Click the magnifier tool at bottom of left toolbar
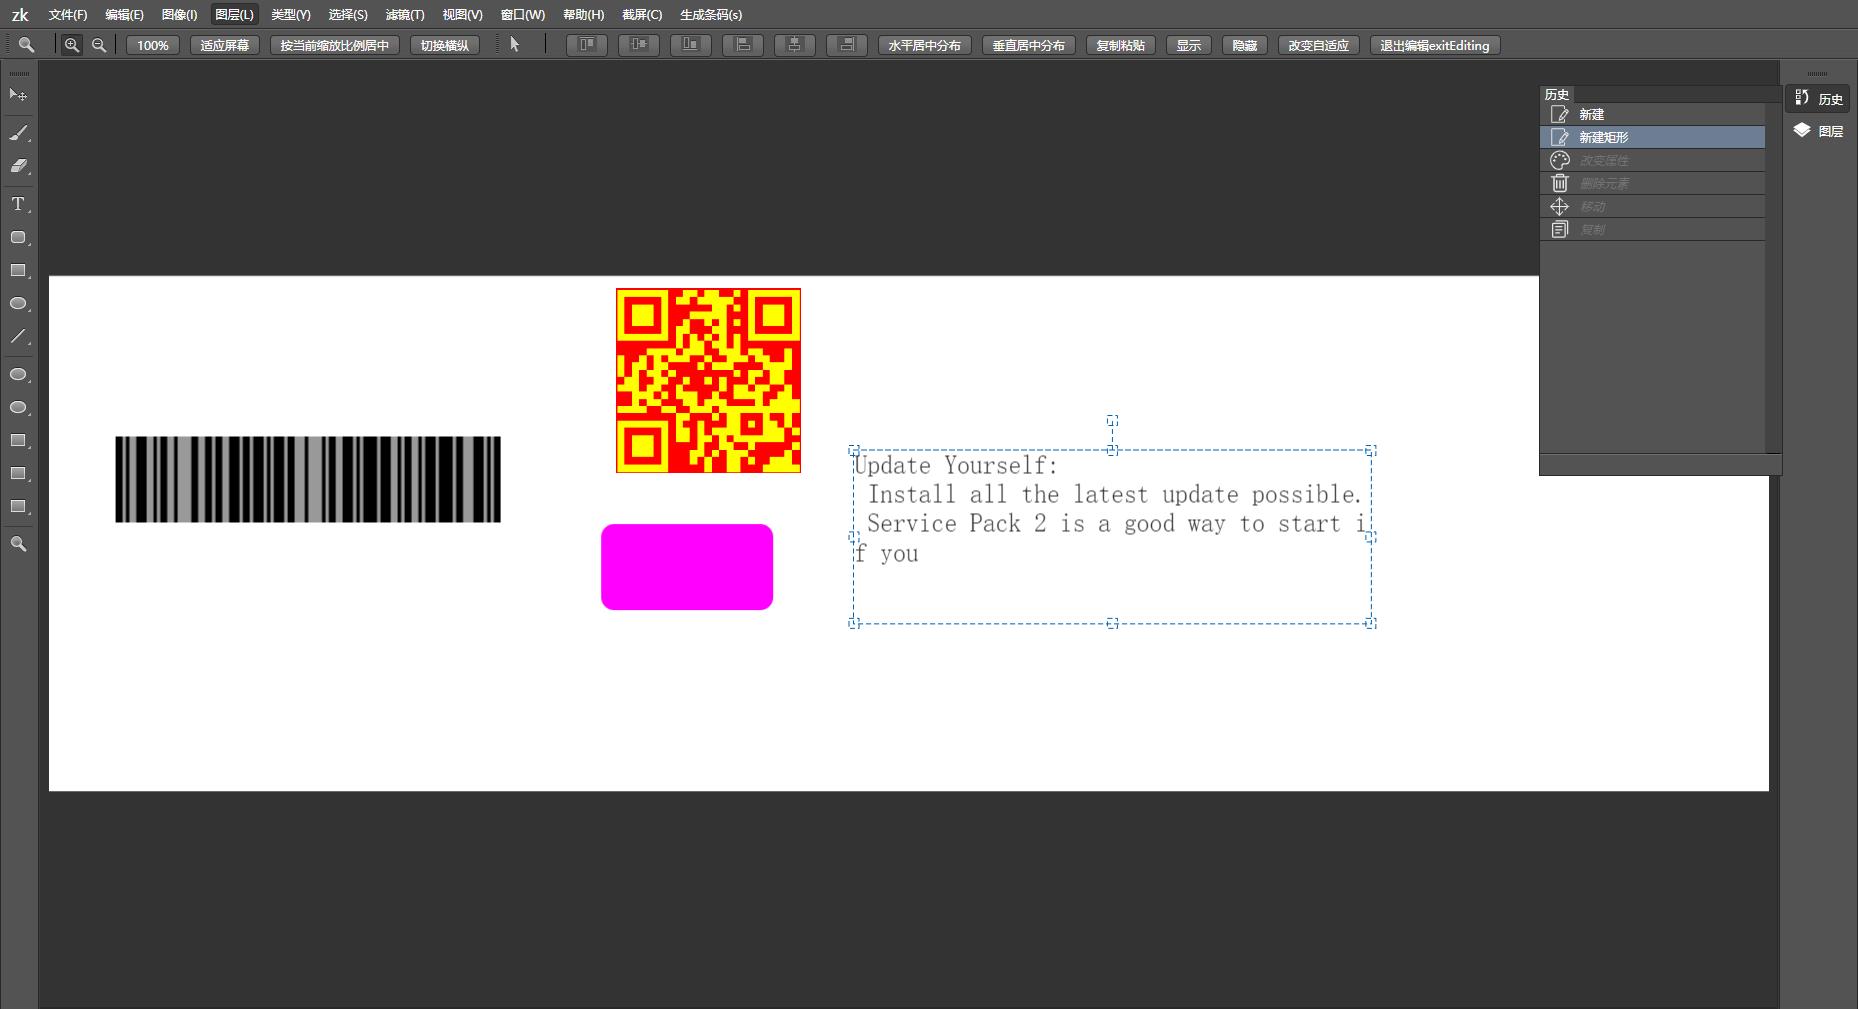This screenshot has width=1858, height=1009. (18, 544)
